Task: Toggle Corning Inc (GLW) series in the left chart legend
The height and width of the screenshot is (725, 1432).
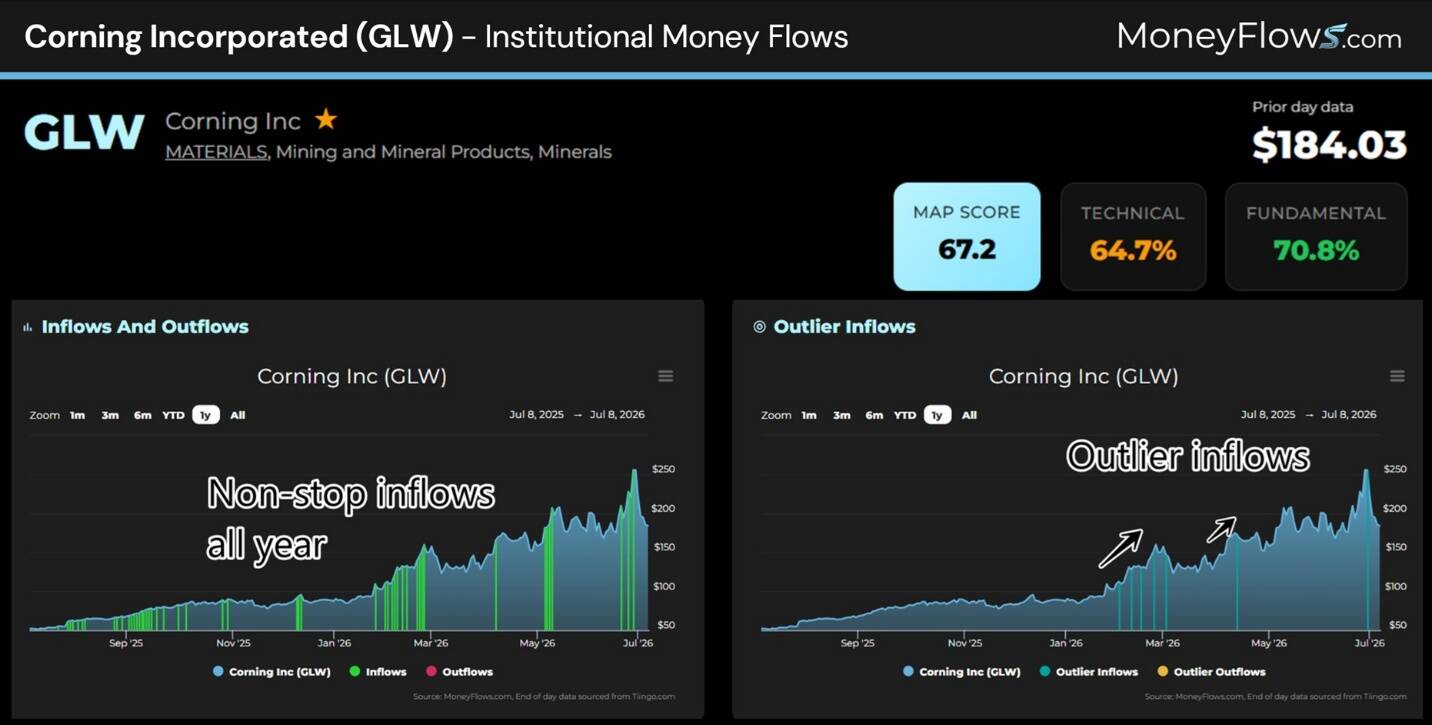Action: [272, 672]
